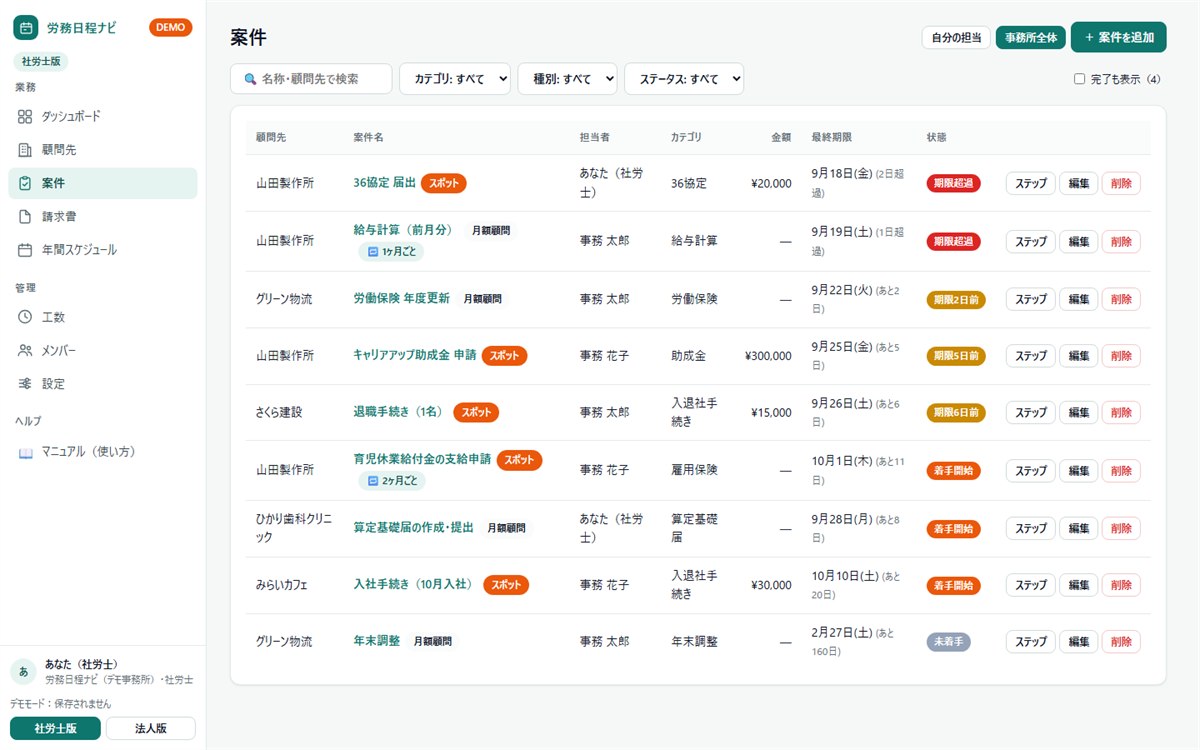Click the 月額顧問 tag on 年末調整 row
The height and width of the screenshot is (750, 1200).
click(433, 641)
